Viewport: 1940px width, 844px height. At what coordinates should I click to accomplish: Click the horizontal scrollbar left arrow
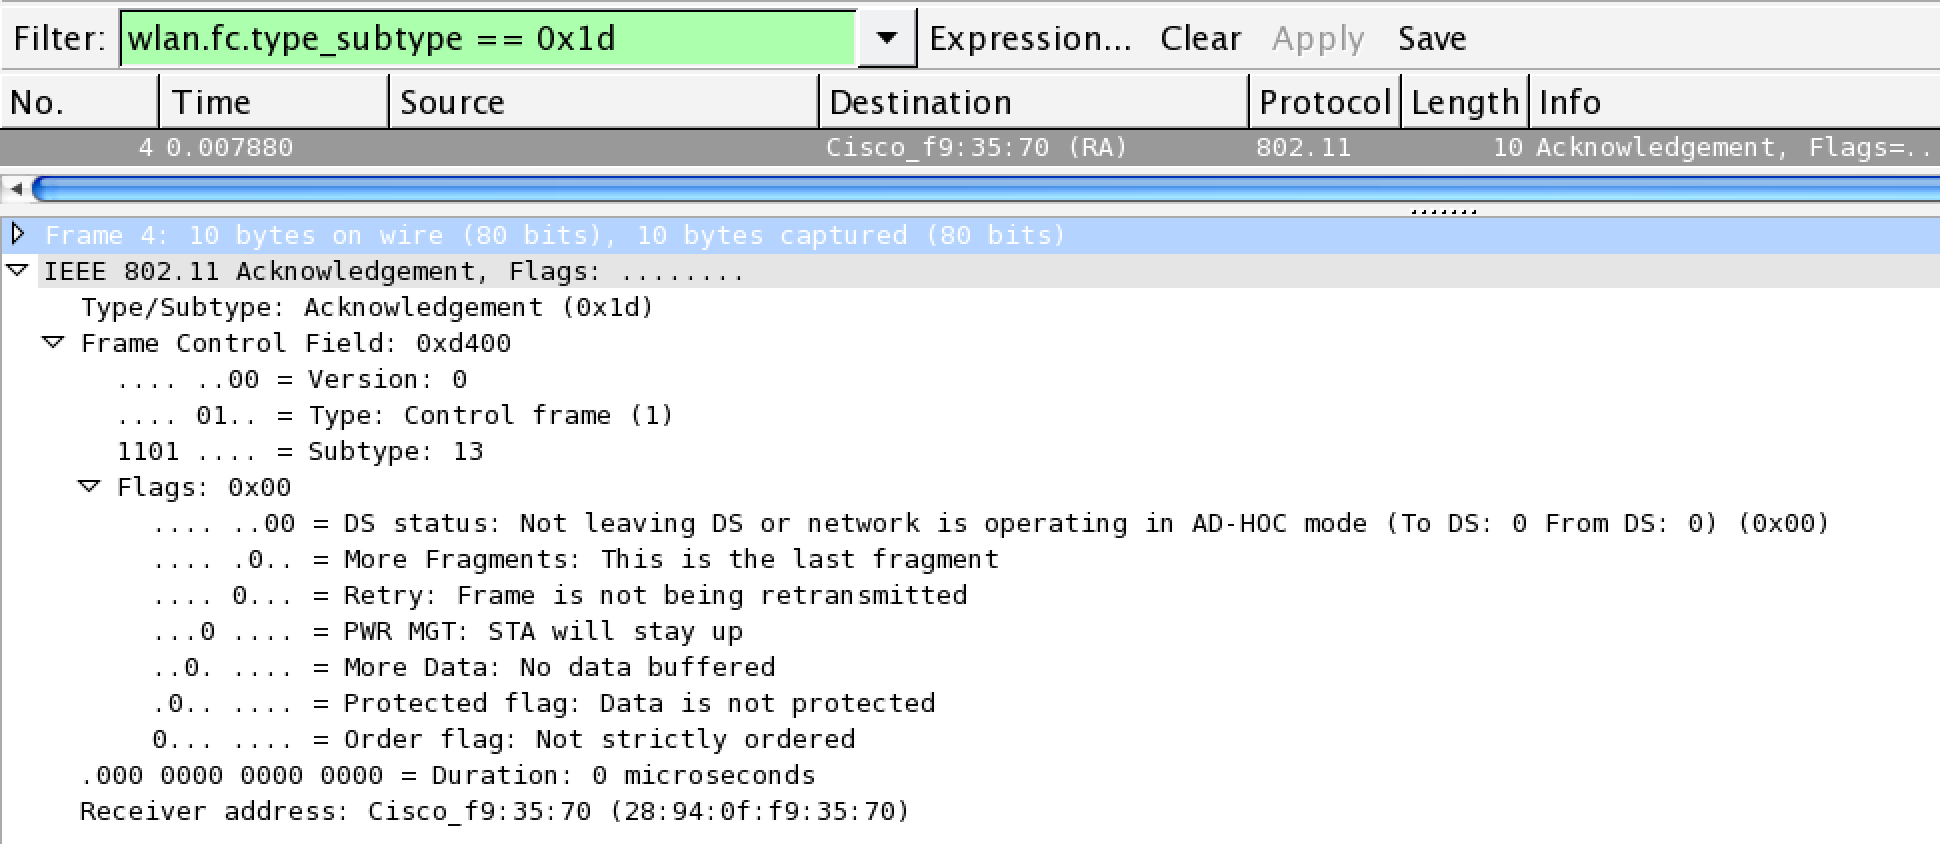pyautogui.click(x=16, y=188)
